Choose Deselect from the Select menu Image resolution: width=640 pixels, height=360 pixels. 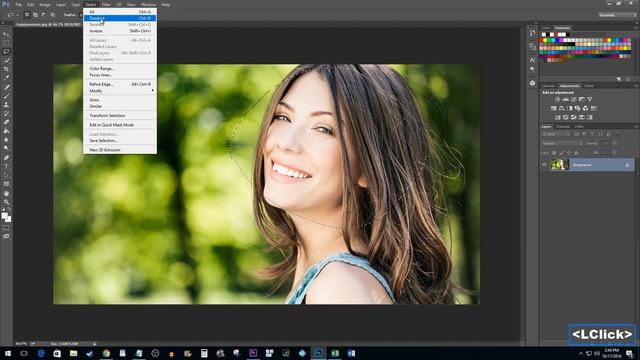coord(120,18)
